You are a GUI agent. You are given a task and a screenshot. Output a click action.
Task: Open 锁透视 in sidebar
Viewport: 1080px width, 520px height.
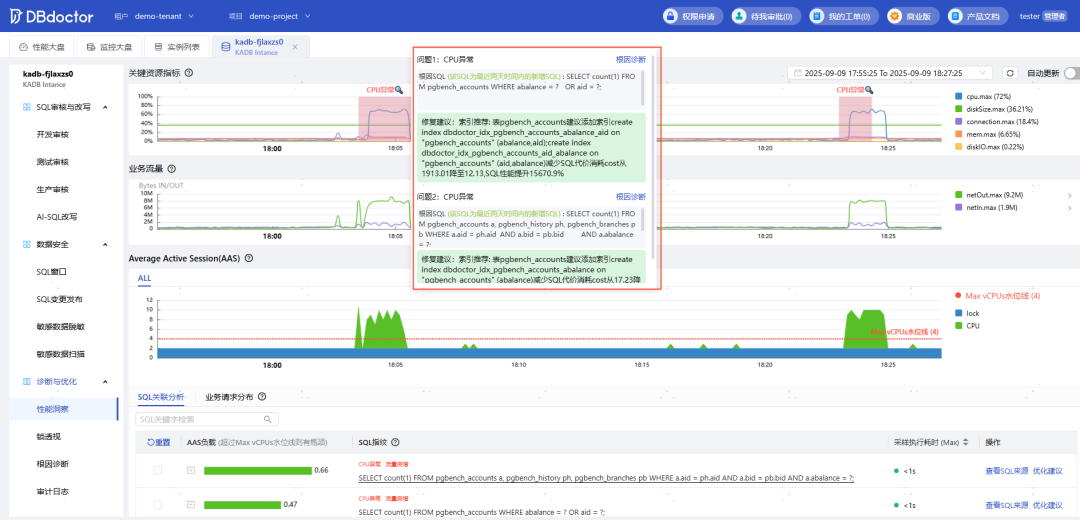[x=48, y=437]
